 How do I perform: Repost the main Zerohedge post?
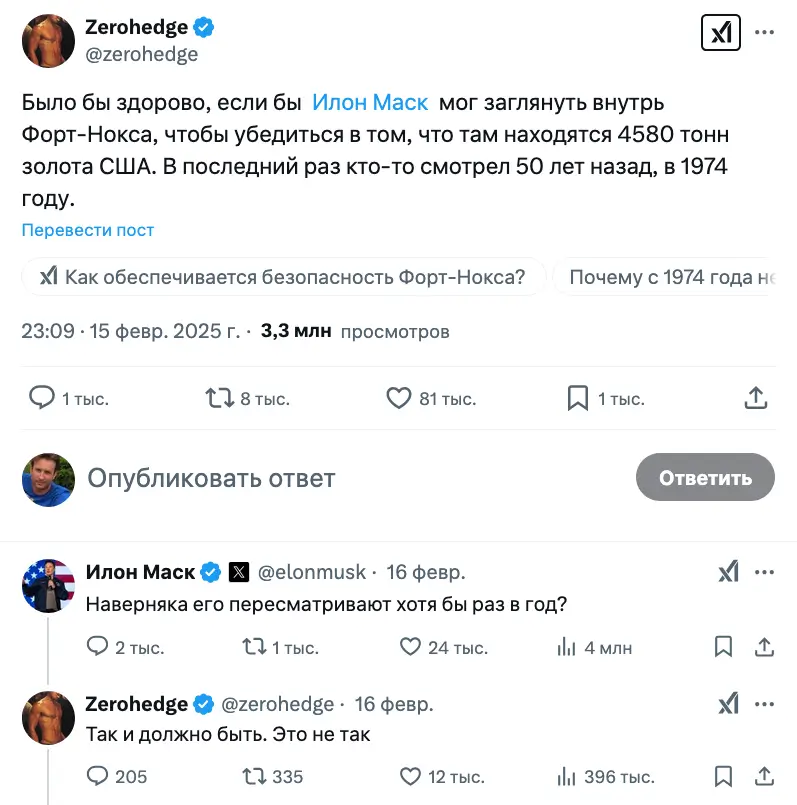pos(217,398)
